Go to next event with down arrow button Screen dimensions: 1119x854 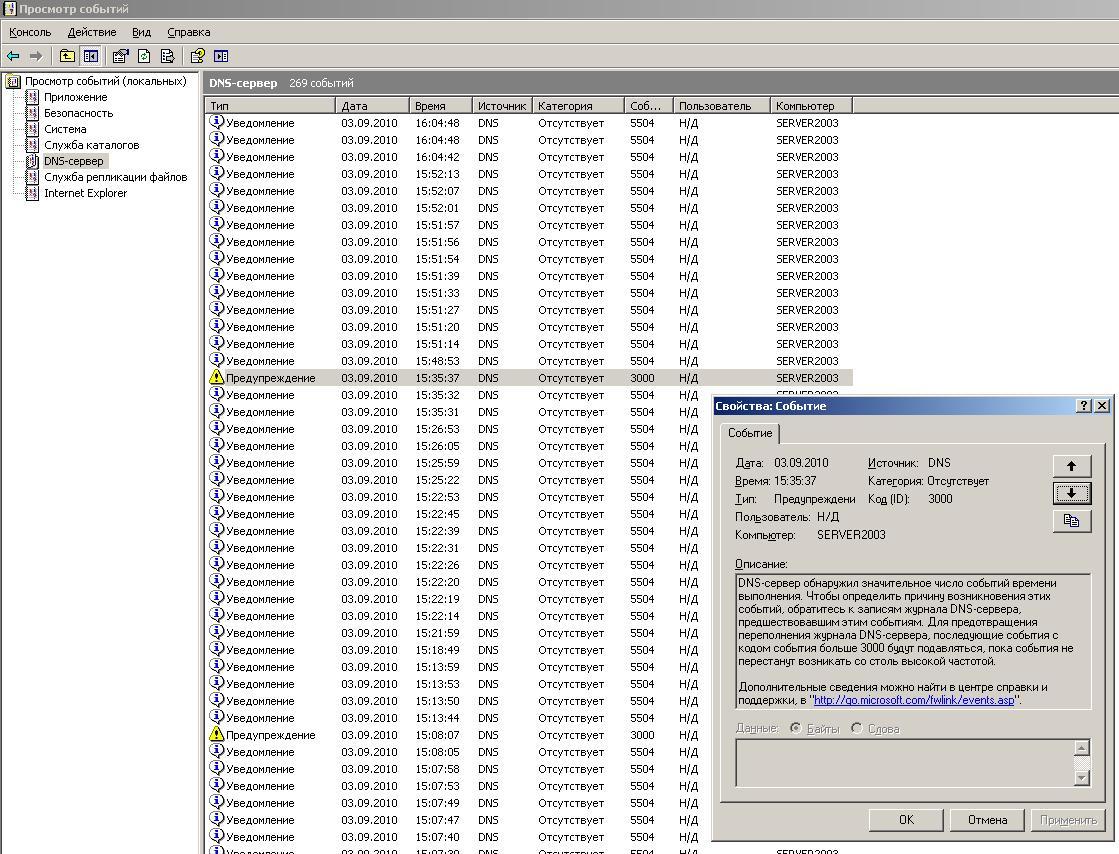1071,493
